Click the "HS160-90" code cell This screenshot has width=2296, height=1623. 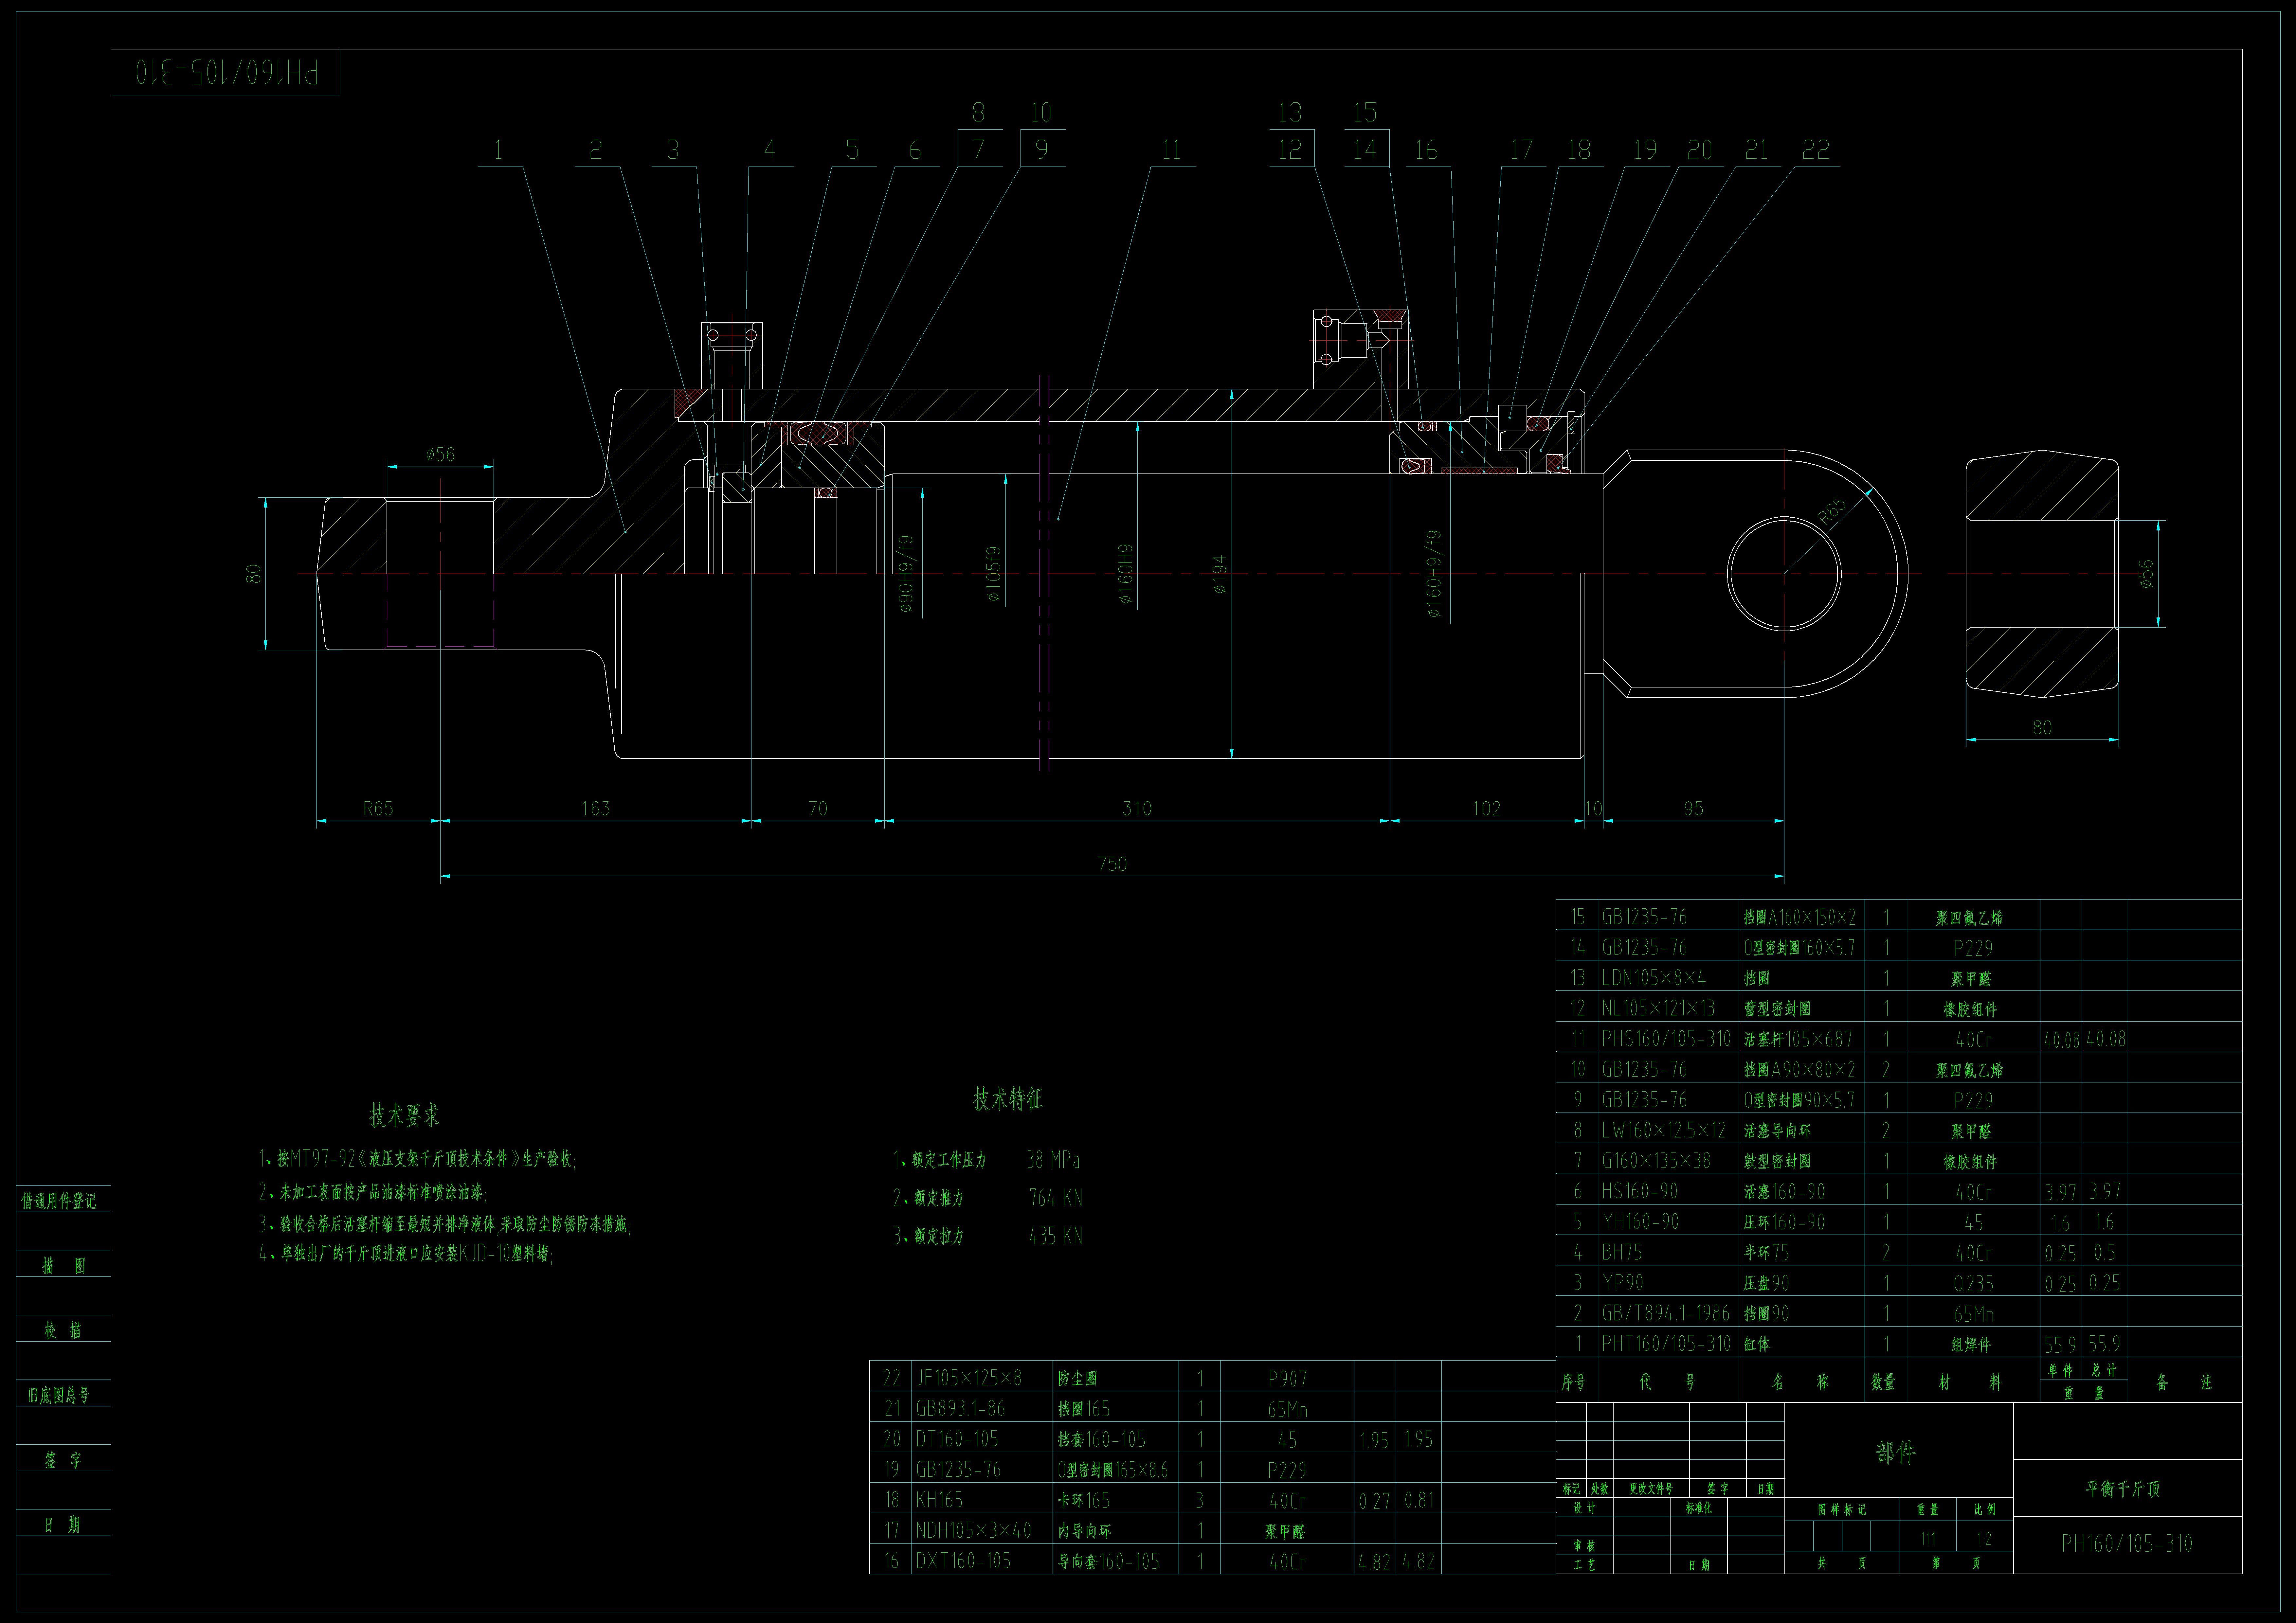(1640, 1191)
